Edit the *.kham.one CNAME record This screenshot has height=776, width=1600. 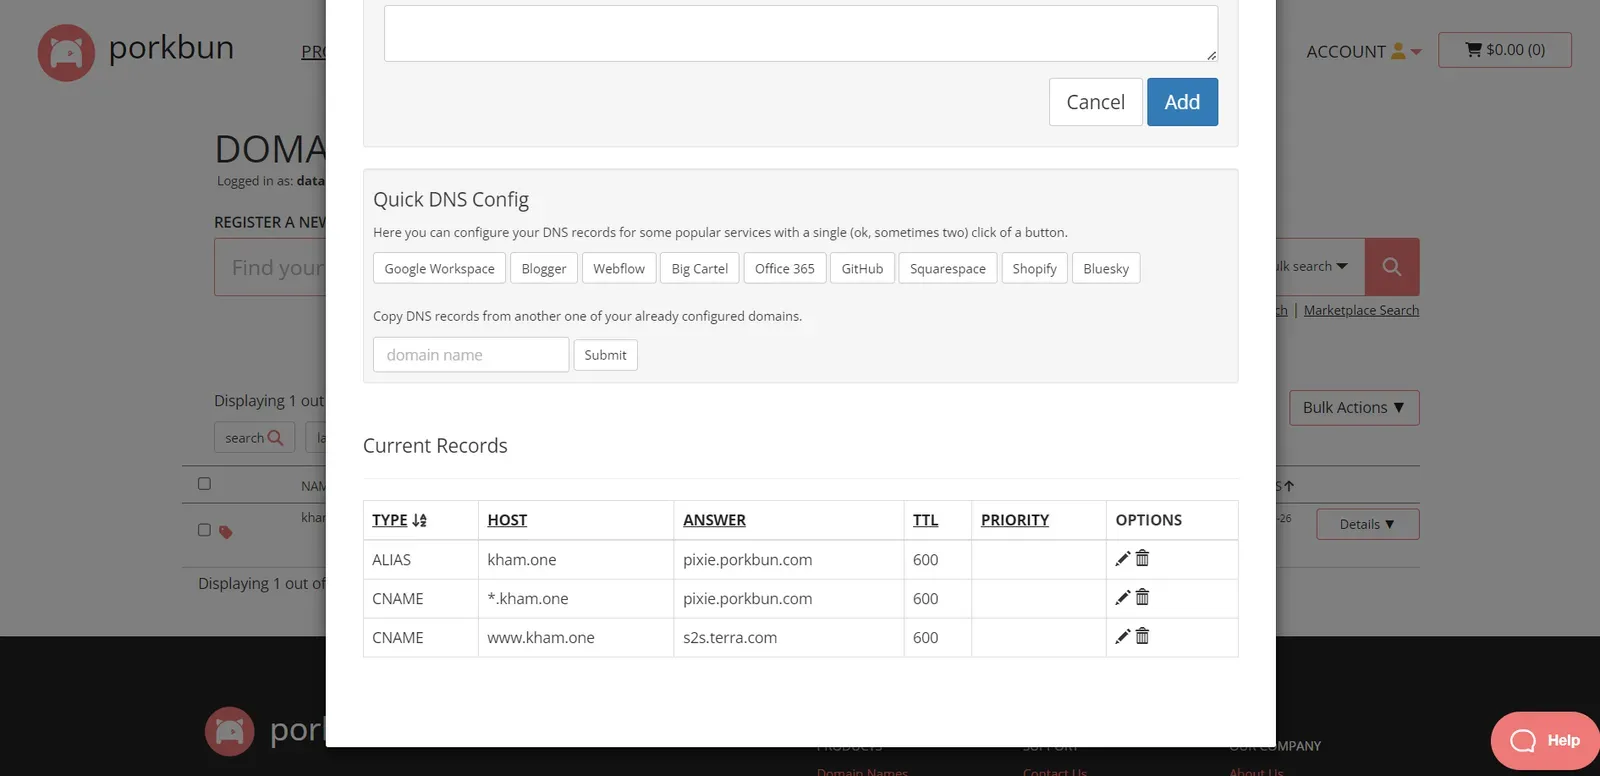[1122, 598]
